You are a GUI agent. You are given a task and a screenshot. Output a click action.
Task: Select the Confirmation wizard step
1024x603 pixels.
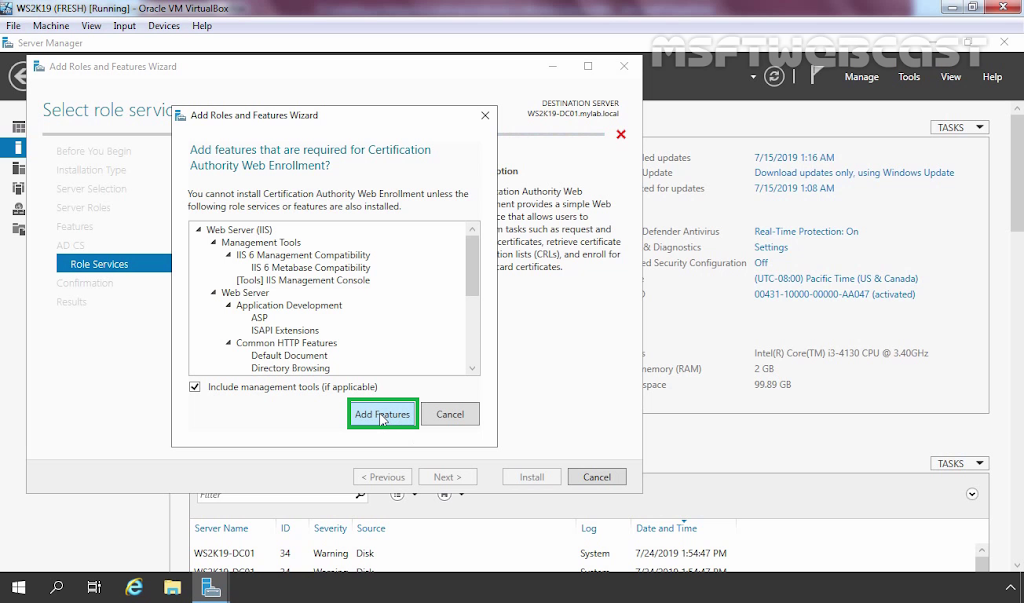(85, 283)
